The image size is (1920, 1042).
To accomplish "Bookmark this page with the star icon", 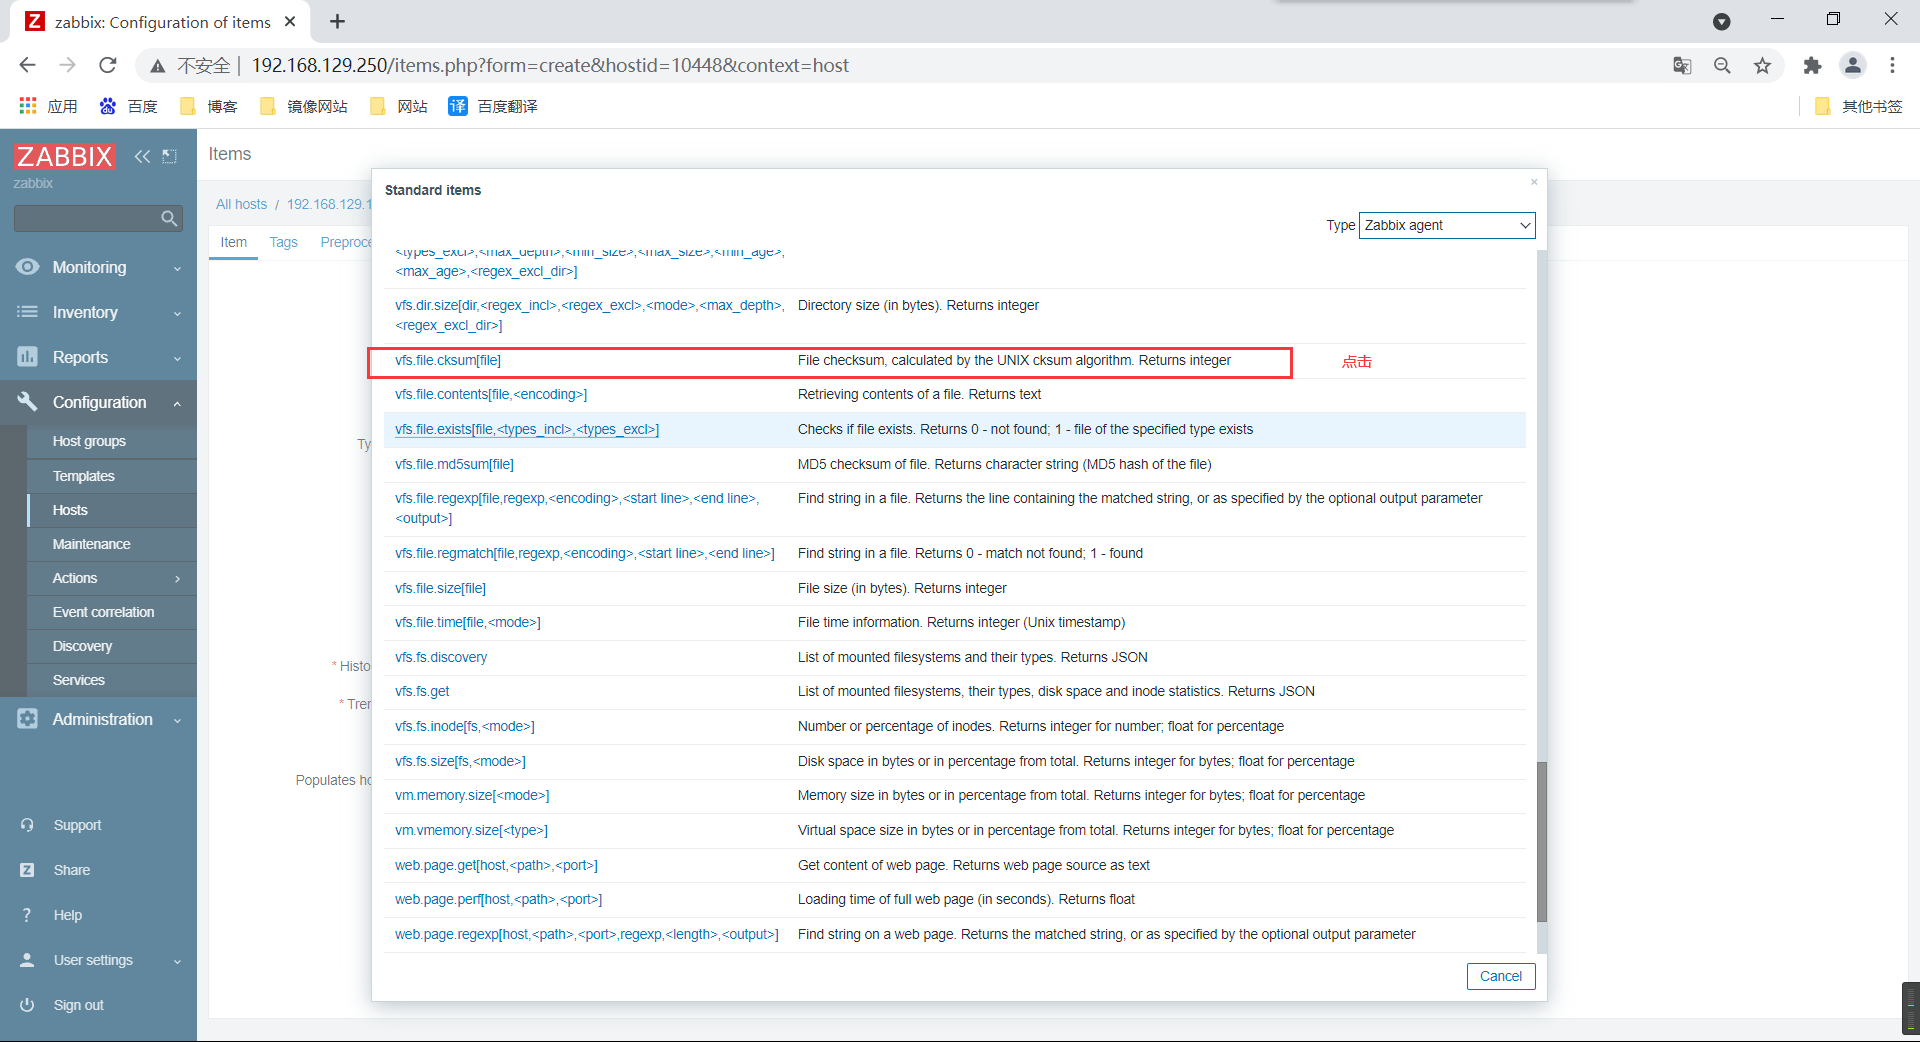I will coord(1762,65).
